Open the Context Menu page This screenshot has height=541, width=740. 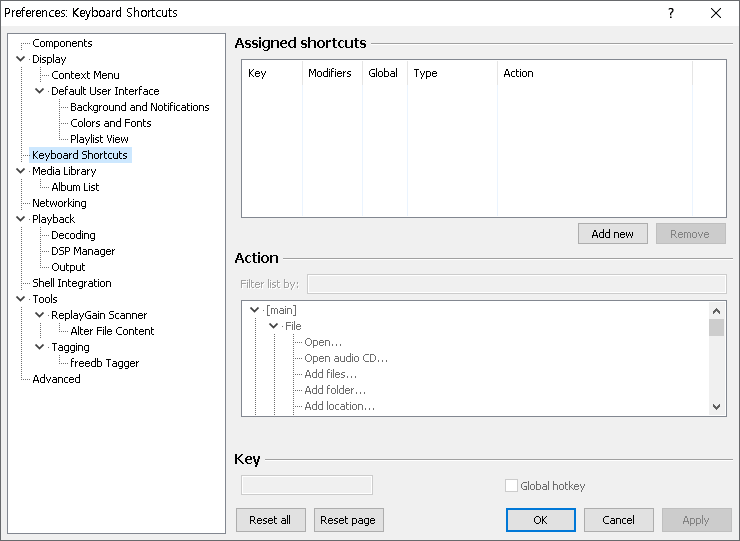coord(85,75)
